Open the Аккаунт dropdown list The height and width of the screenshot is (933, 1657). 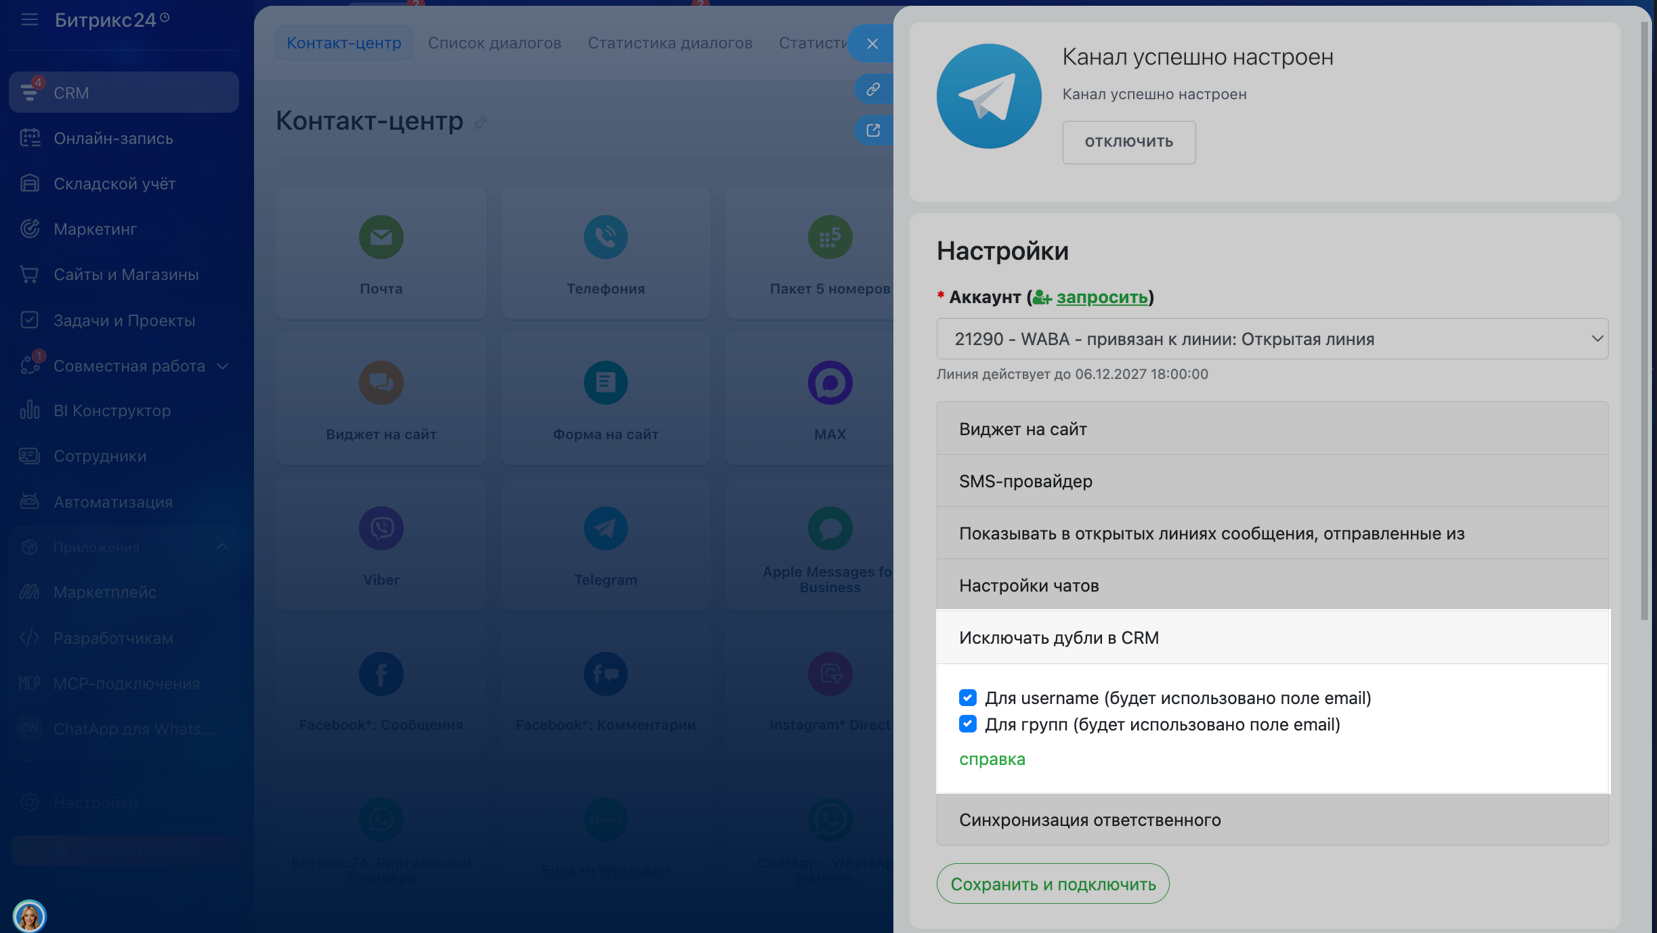coord(1271,339)
